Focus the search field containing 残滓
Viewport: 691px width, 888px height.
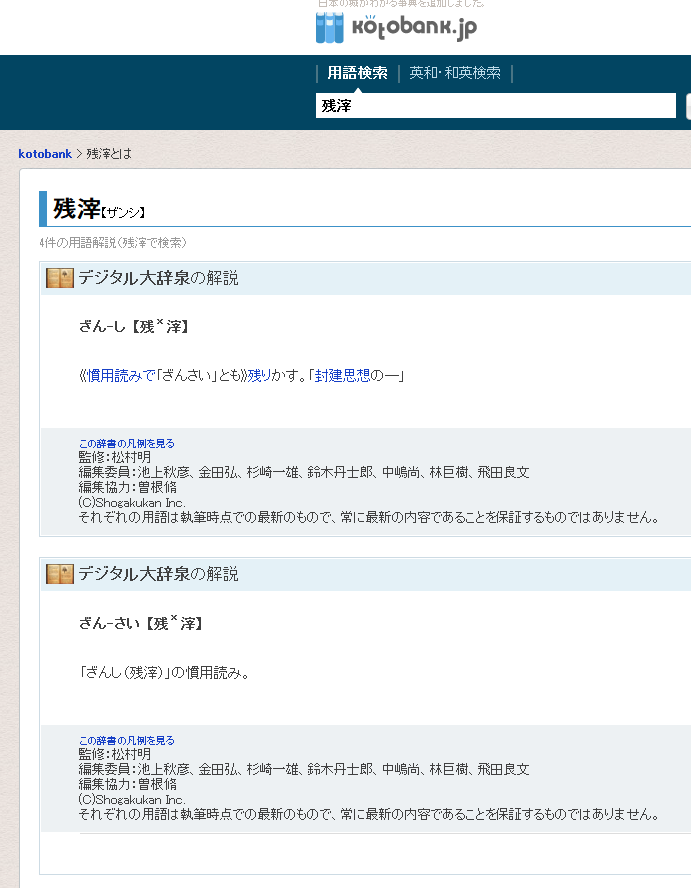pos(495,105)
